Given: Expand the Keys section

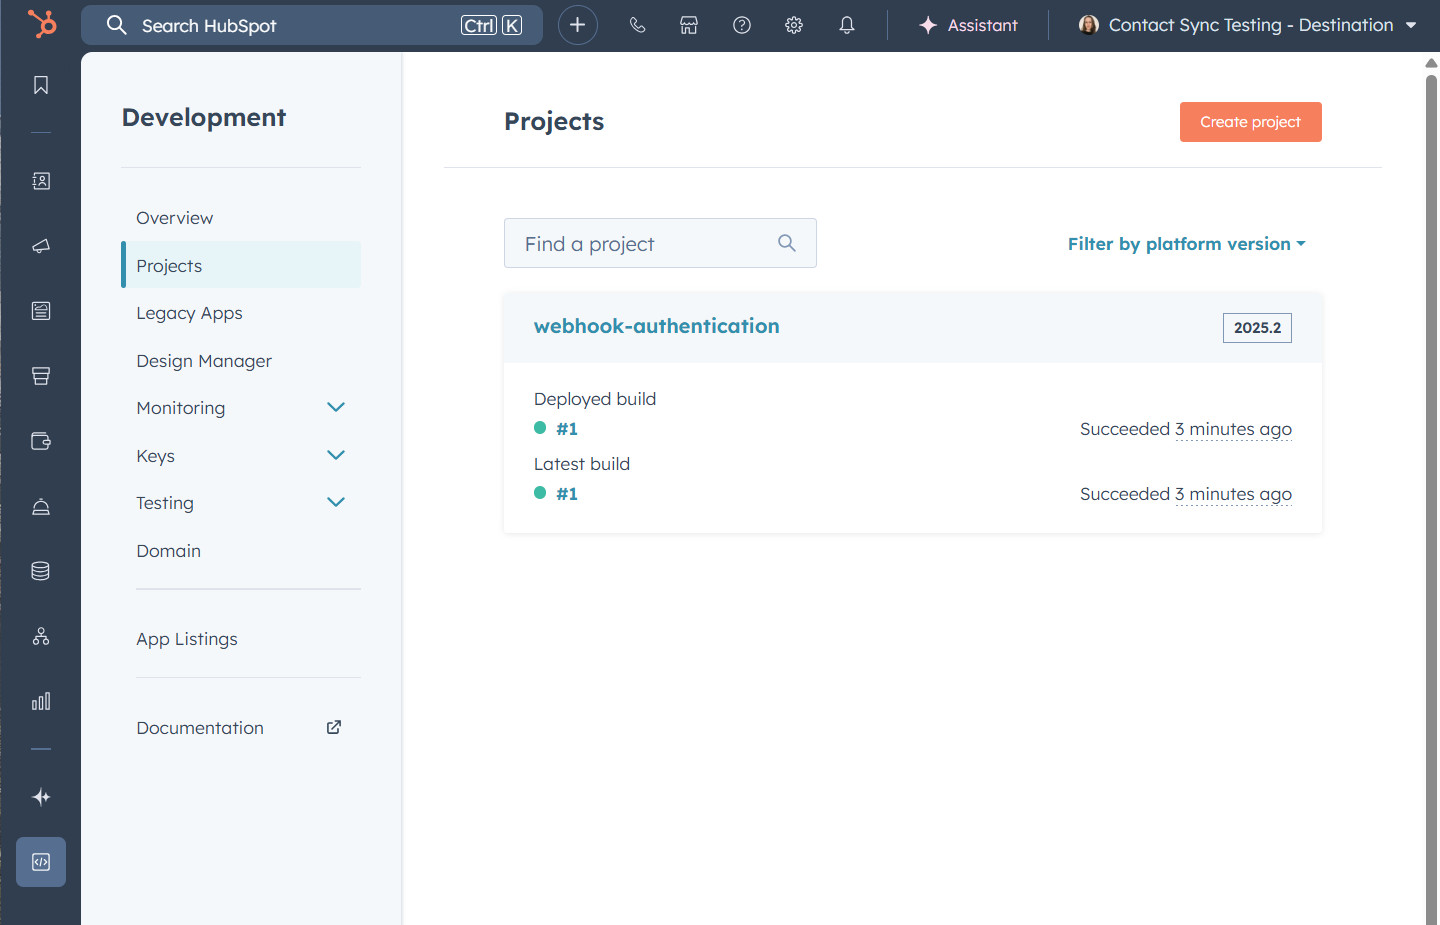Looking at the screenshot, I should [x=336, y=455].
